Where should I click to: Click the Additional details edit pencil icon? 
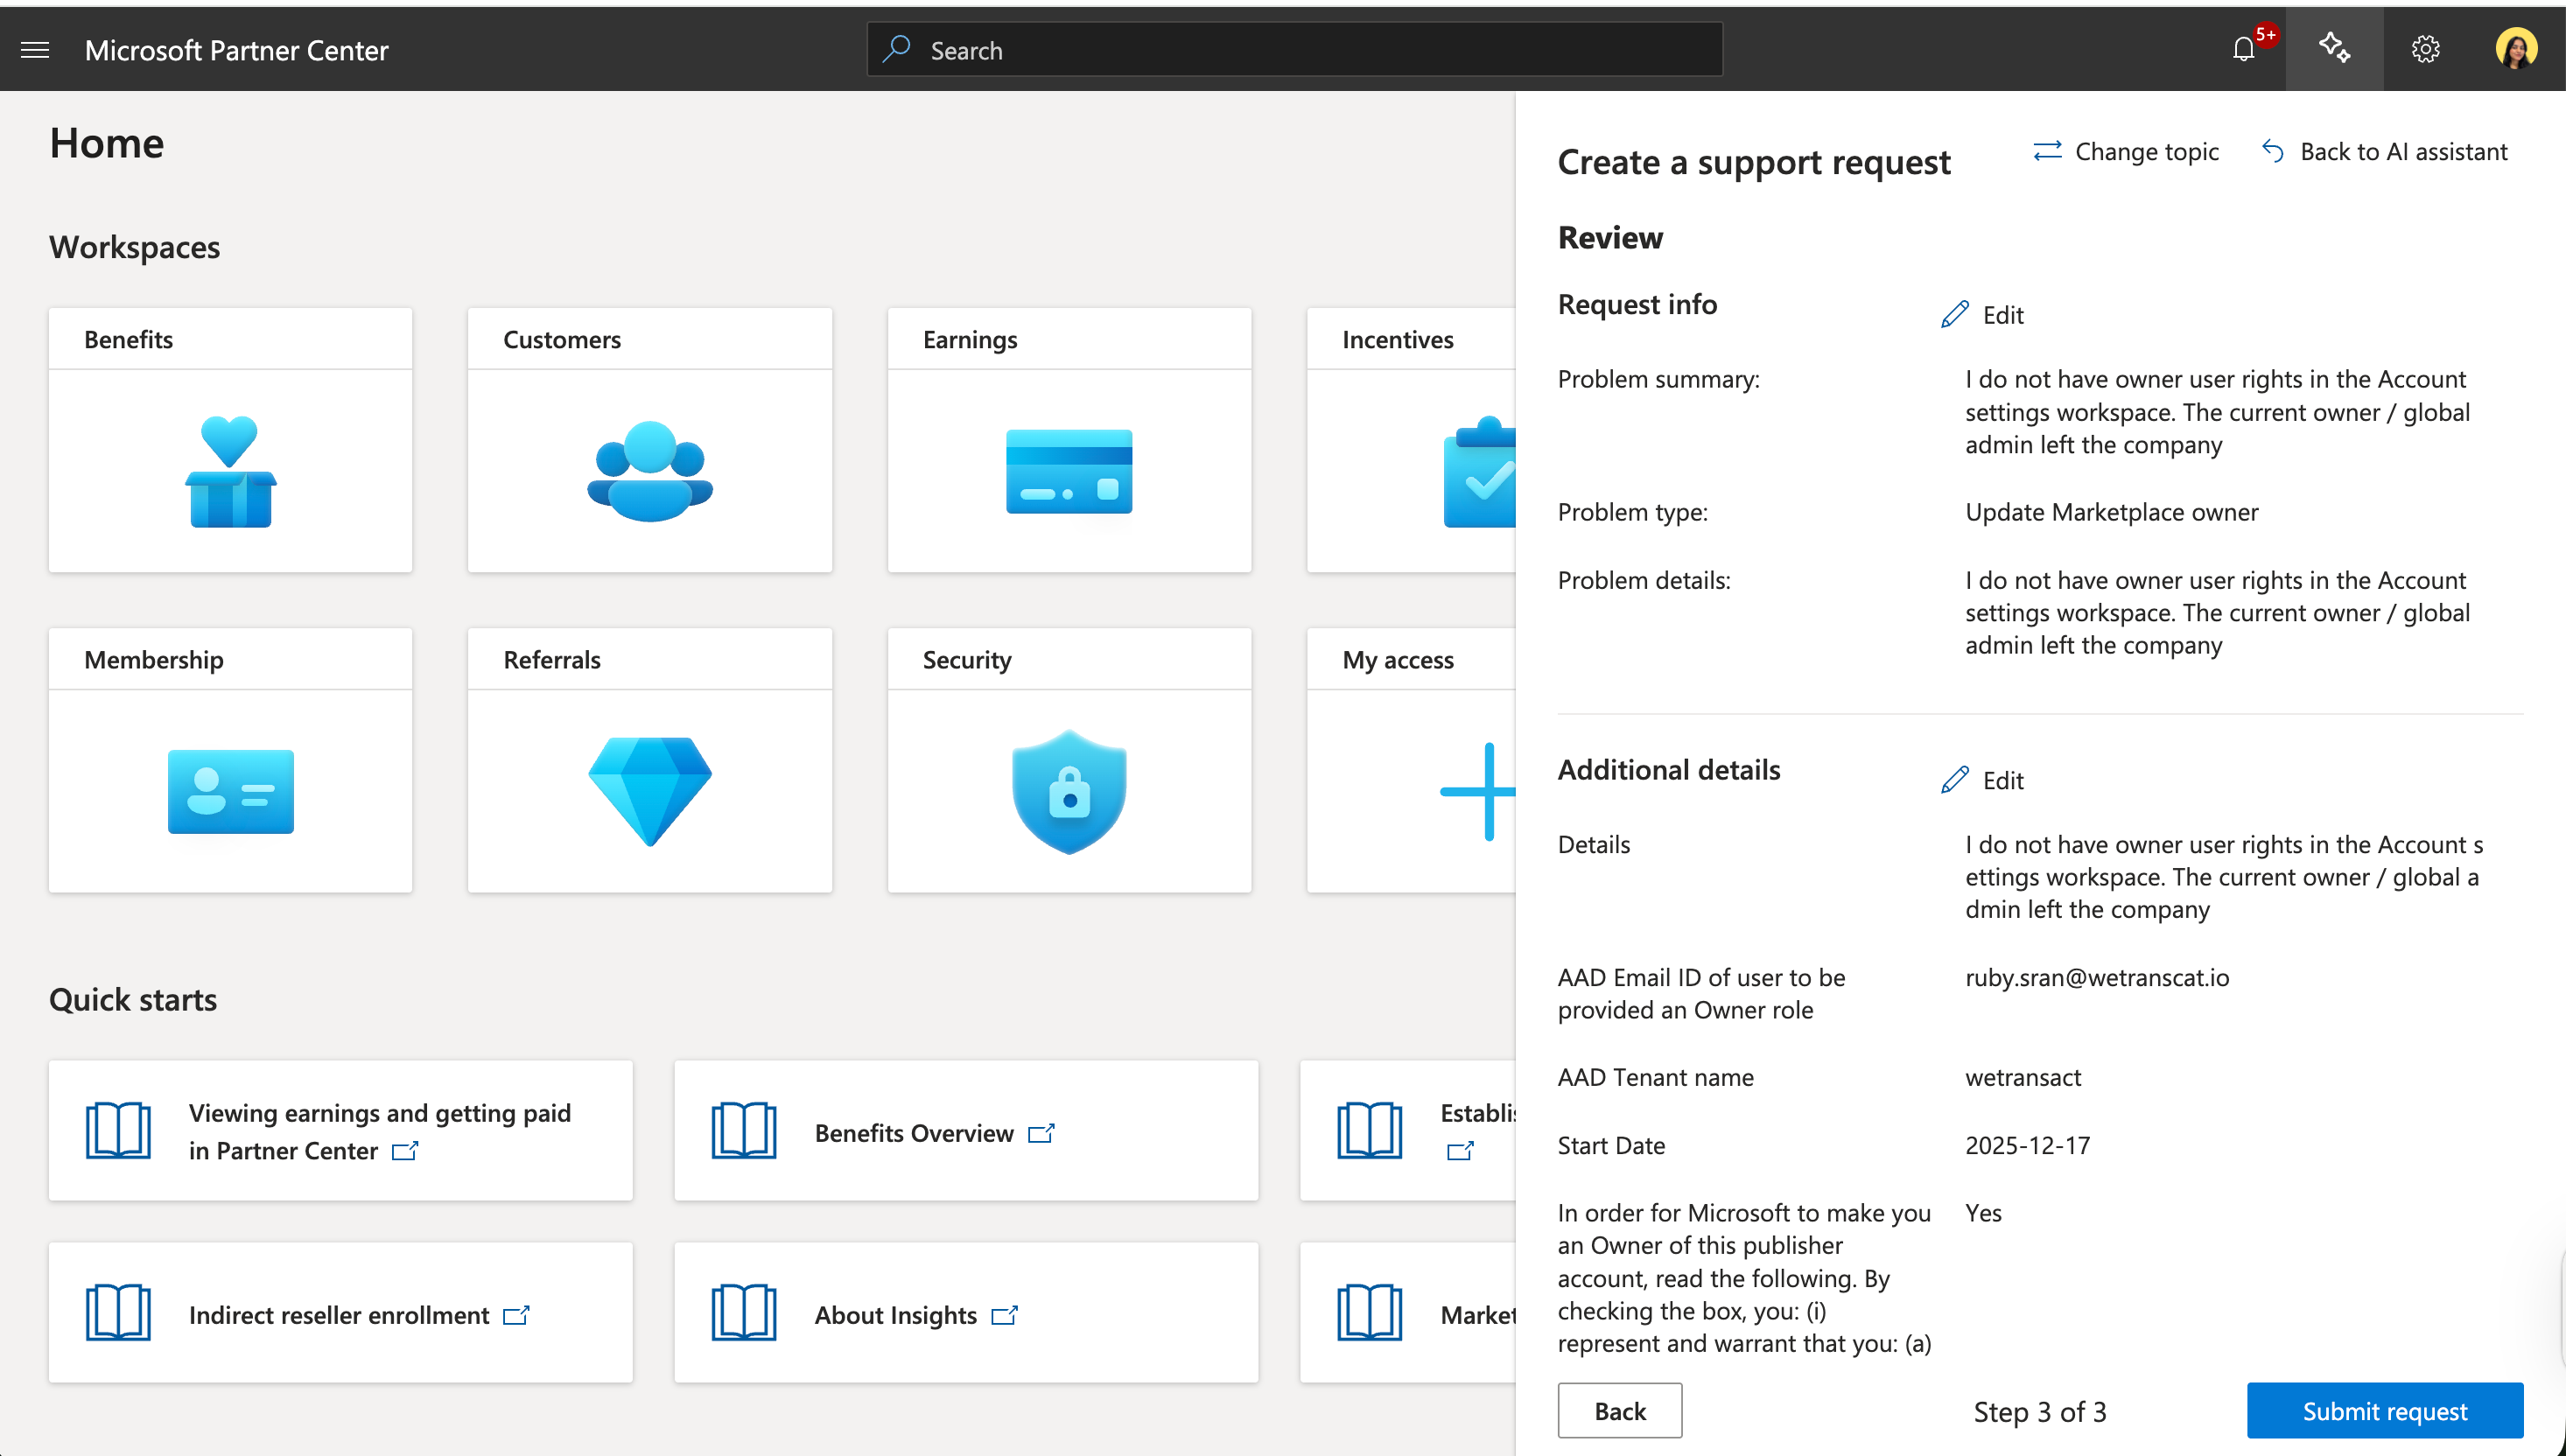[1955, 779]
